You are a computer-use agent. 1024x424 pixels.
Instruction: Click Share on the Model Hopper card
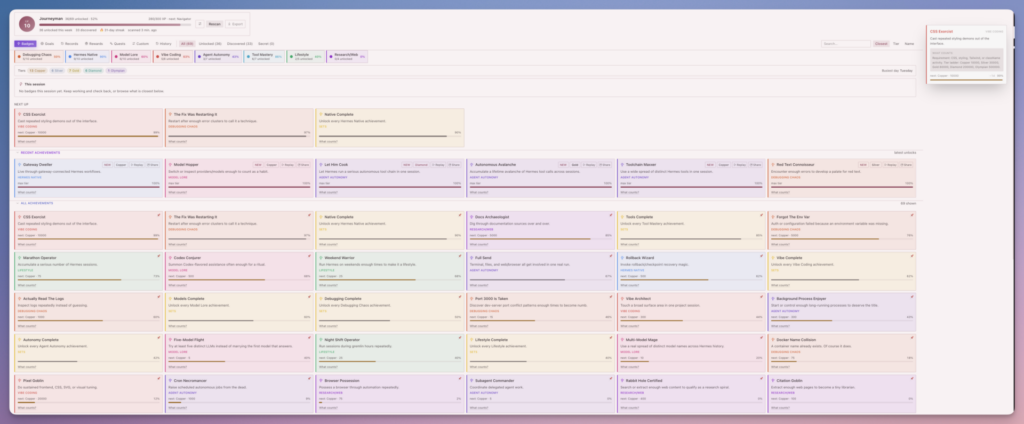pos(303,165)
